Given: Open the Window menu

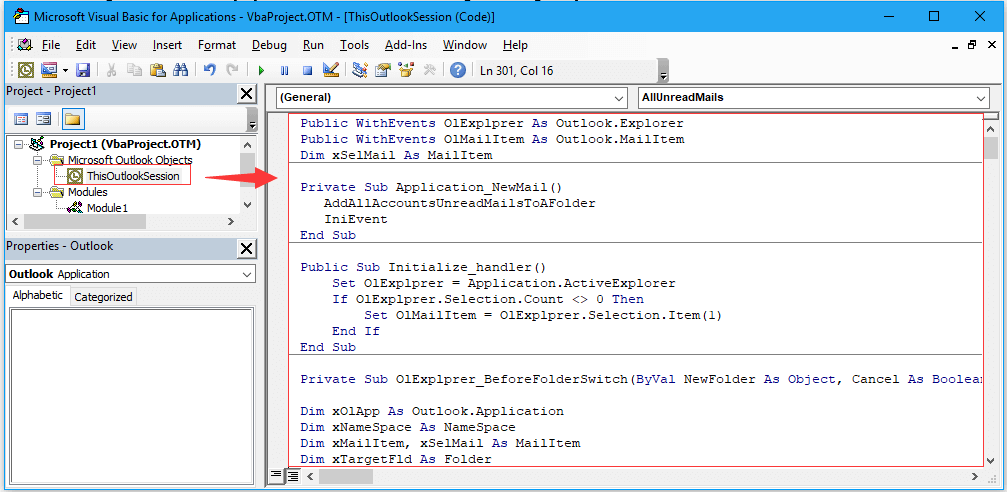Looking at the screenshot, I should coord(465,45).
